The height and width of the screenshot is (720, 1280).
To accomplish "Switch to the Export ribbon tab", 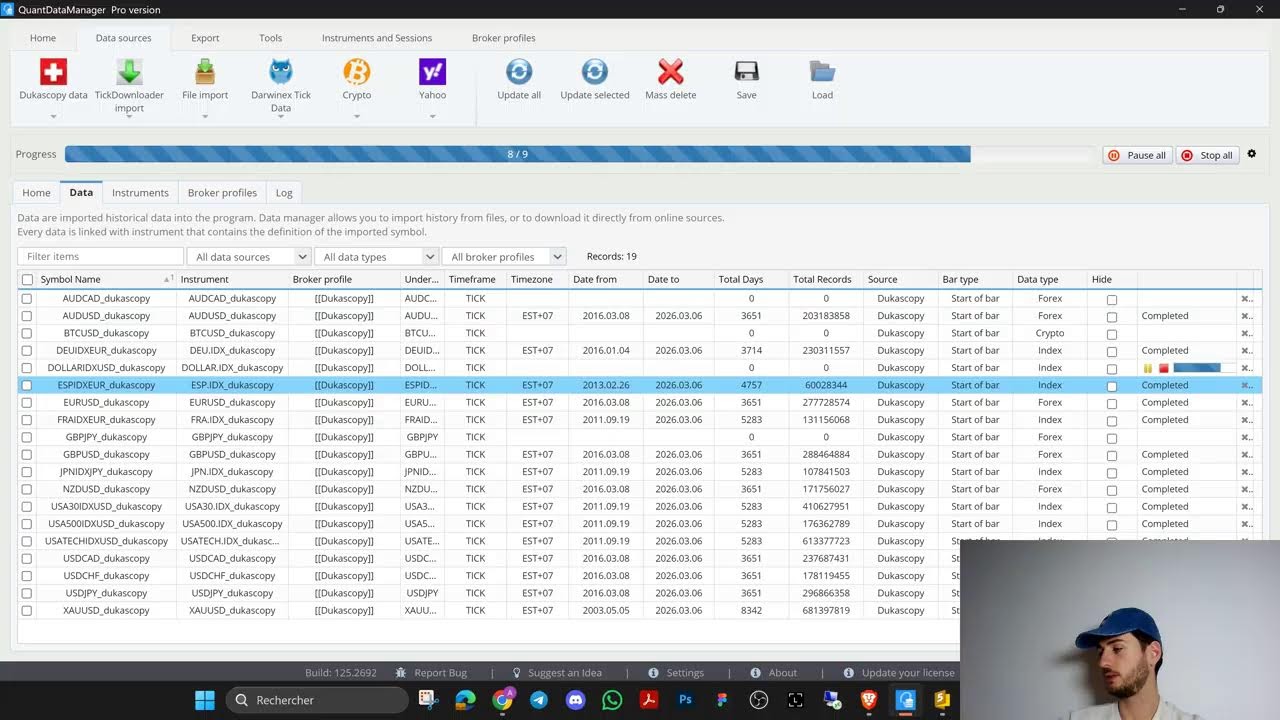I will [205, 38].
